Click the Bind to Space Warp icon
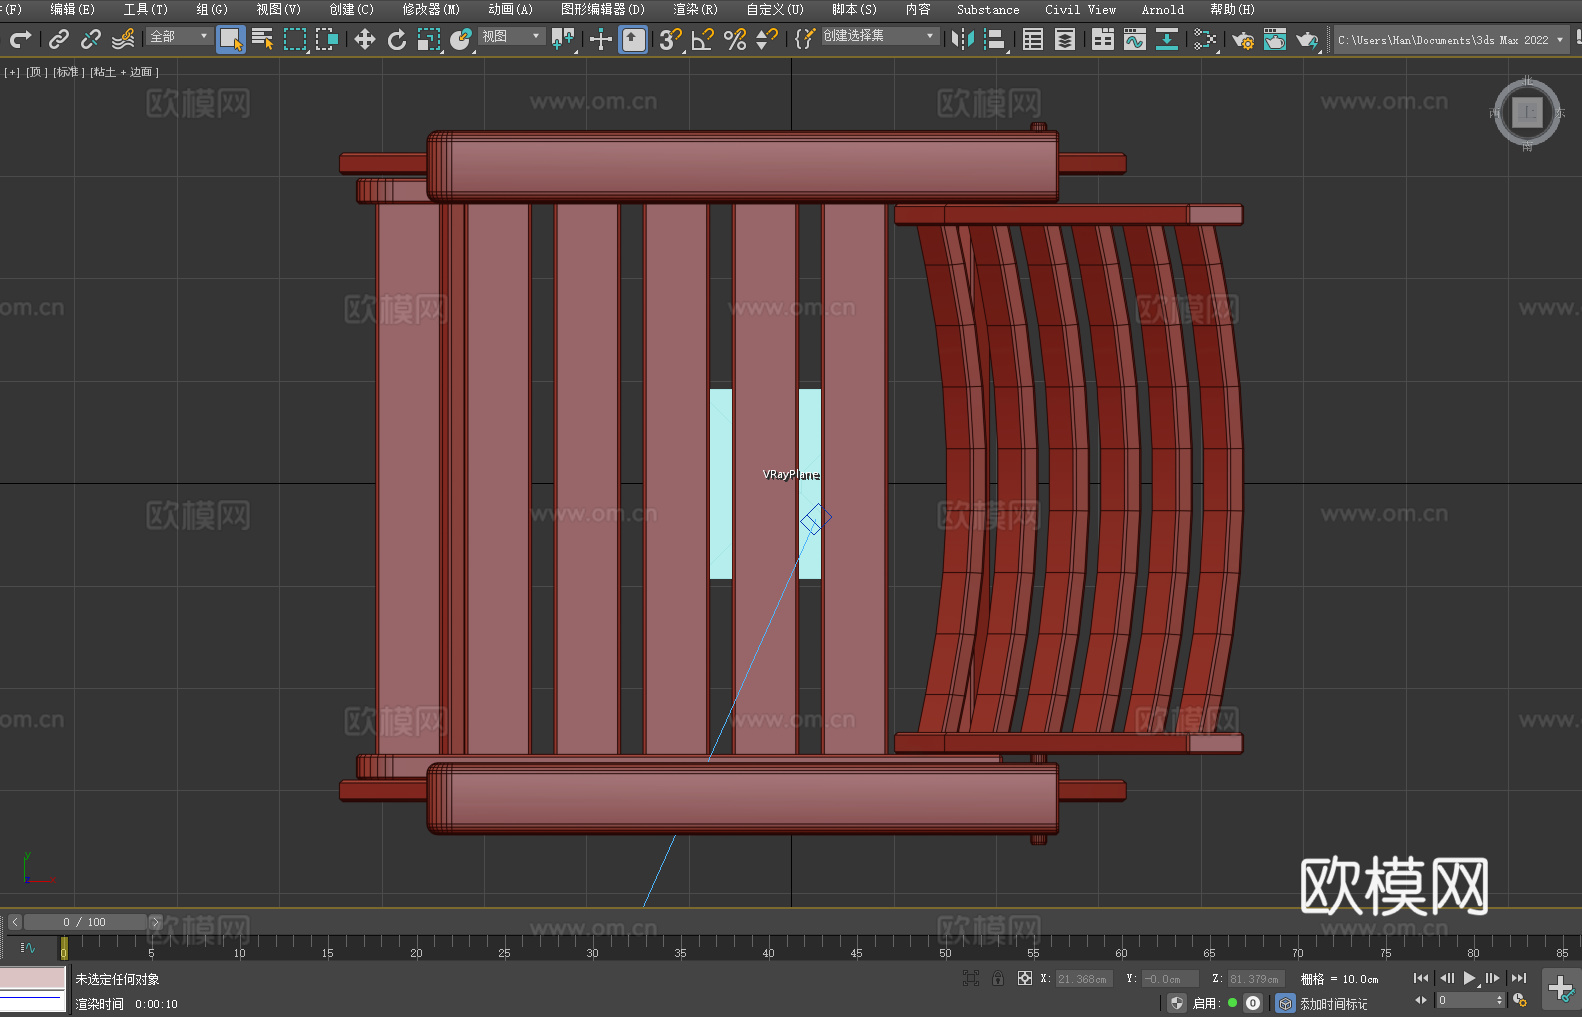 click(x=123, y=39)
